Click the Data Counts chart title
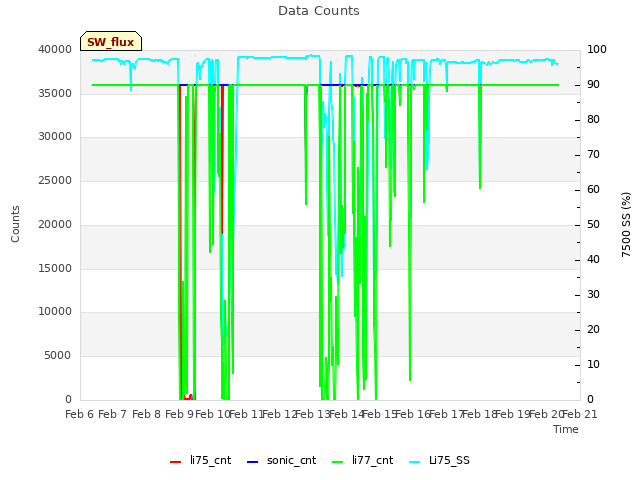 pos(319,11)
